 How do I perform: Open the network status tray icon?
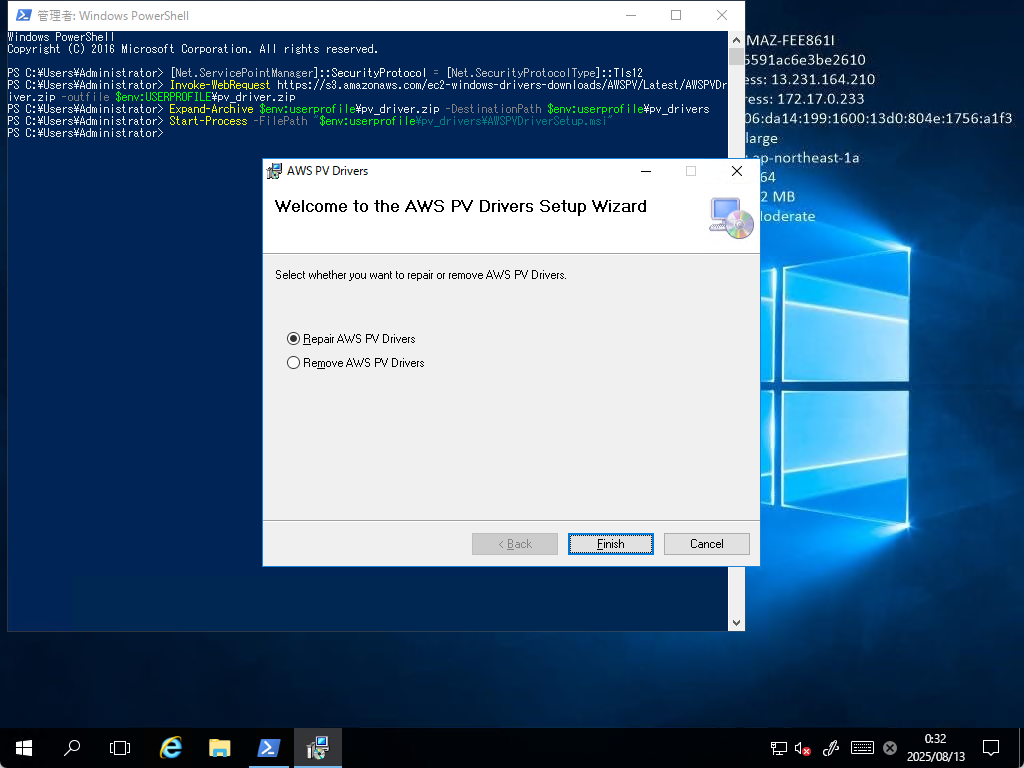pos(778,748)
